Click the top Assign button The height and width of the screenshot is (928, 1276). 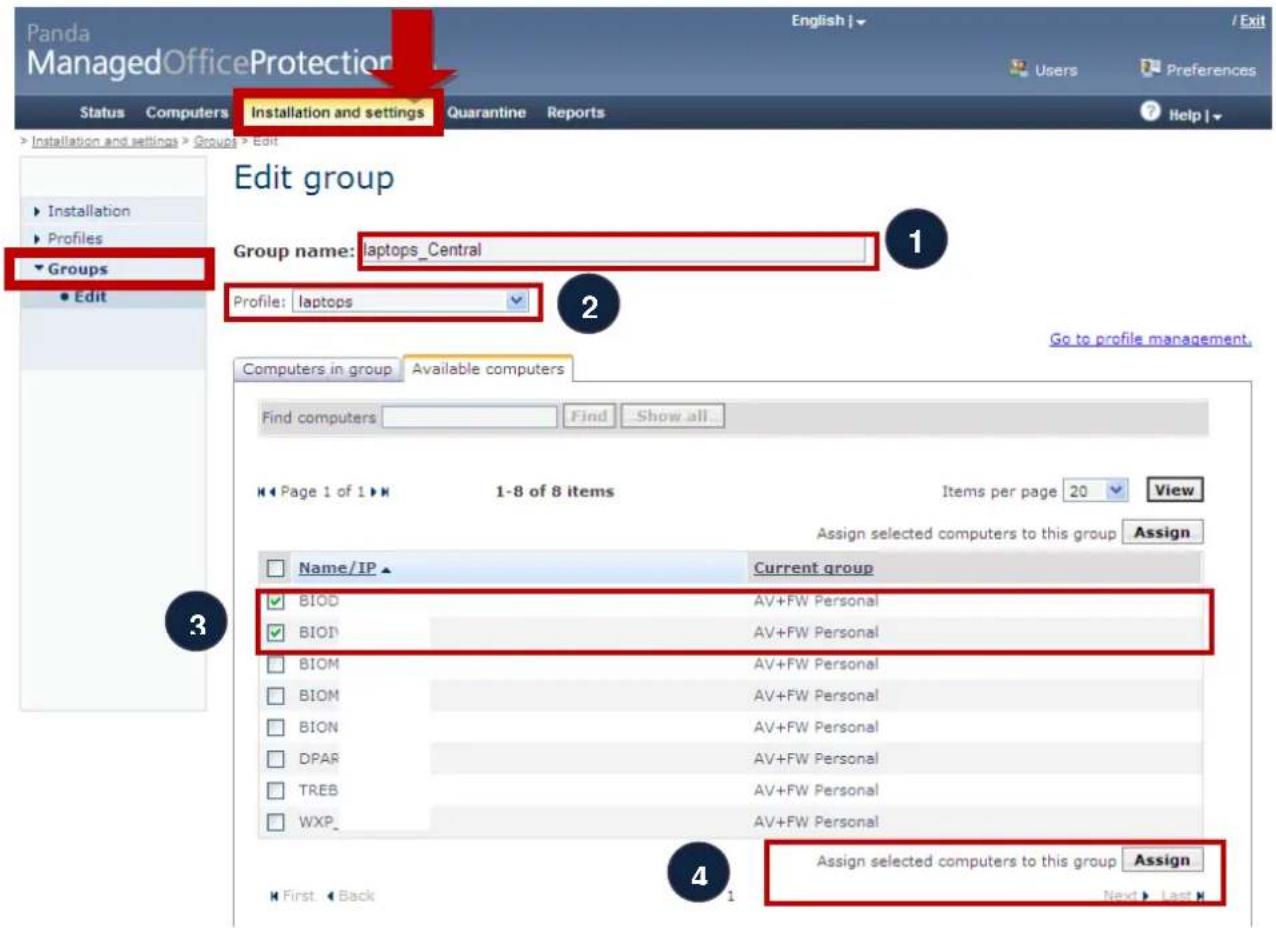point(1162,533)
